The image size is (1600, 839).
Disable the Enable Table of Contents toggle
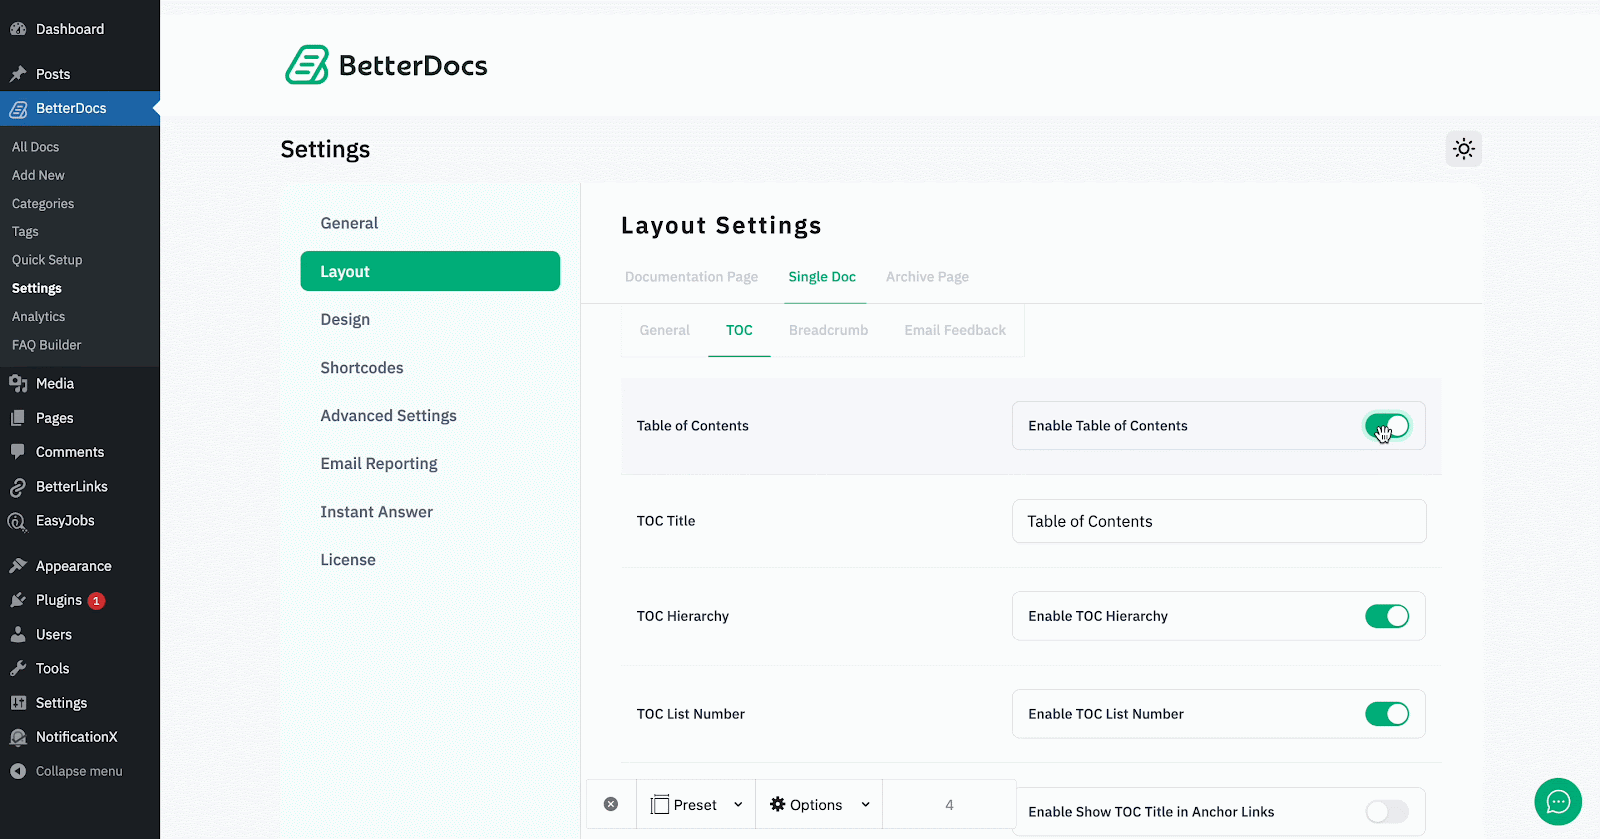[x=1386, y=426]
